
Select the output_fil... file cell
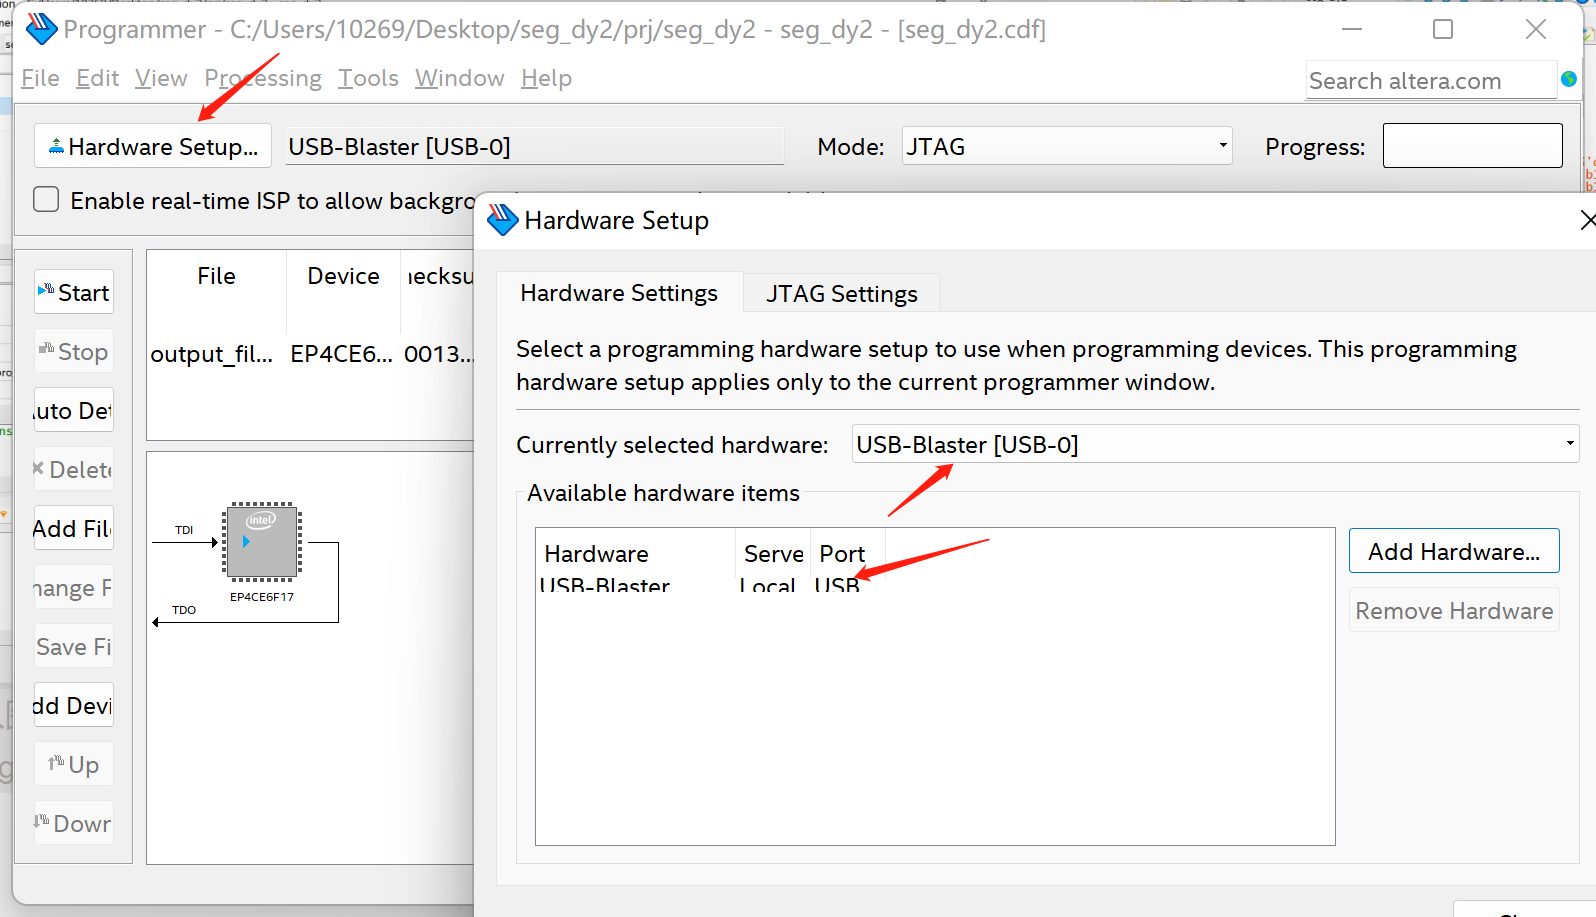coord(213,354)
